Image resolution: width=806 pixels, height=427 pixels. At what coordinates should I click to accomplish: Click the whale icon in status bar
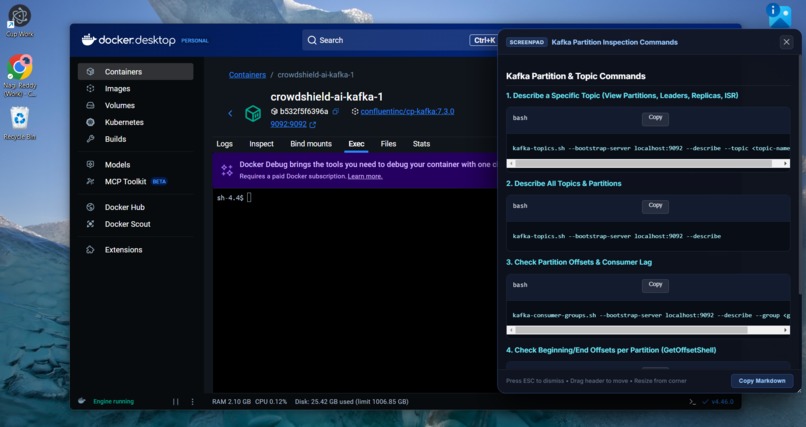(82, 401)
